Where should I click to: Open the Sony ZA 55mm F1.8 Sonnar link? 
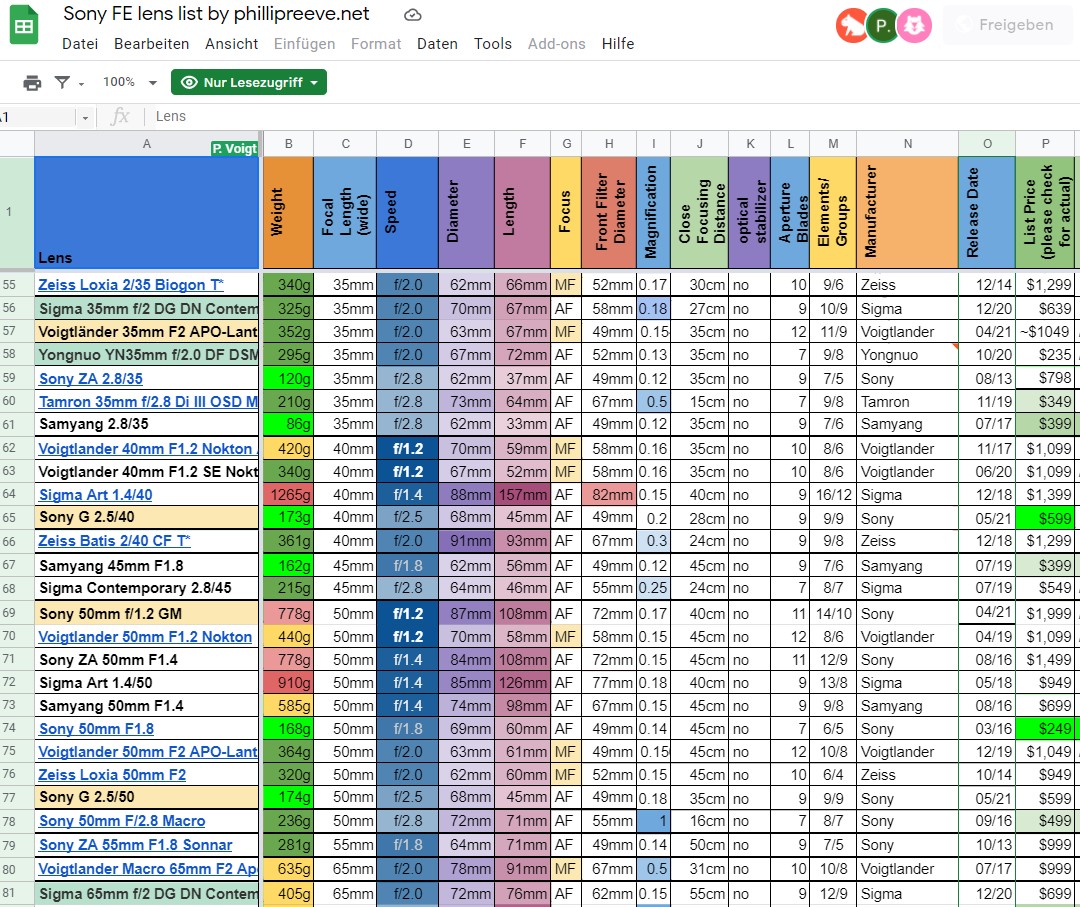(x=136, y=845)
